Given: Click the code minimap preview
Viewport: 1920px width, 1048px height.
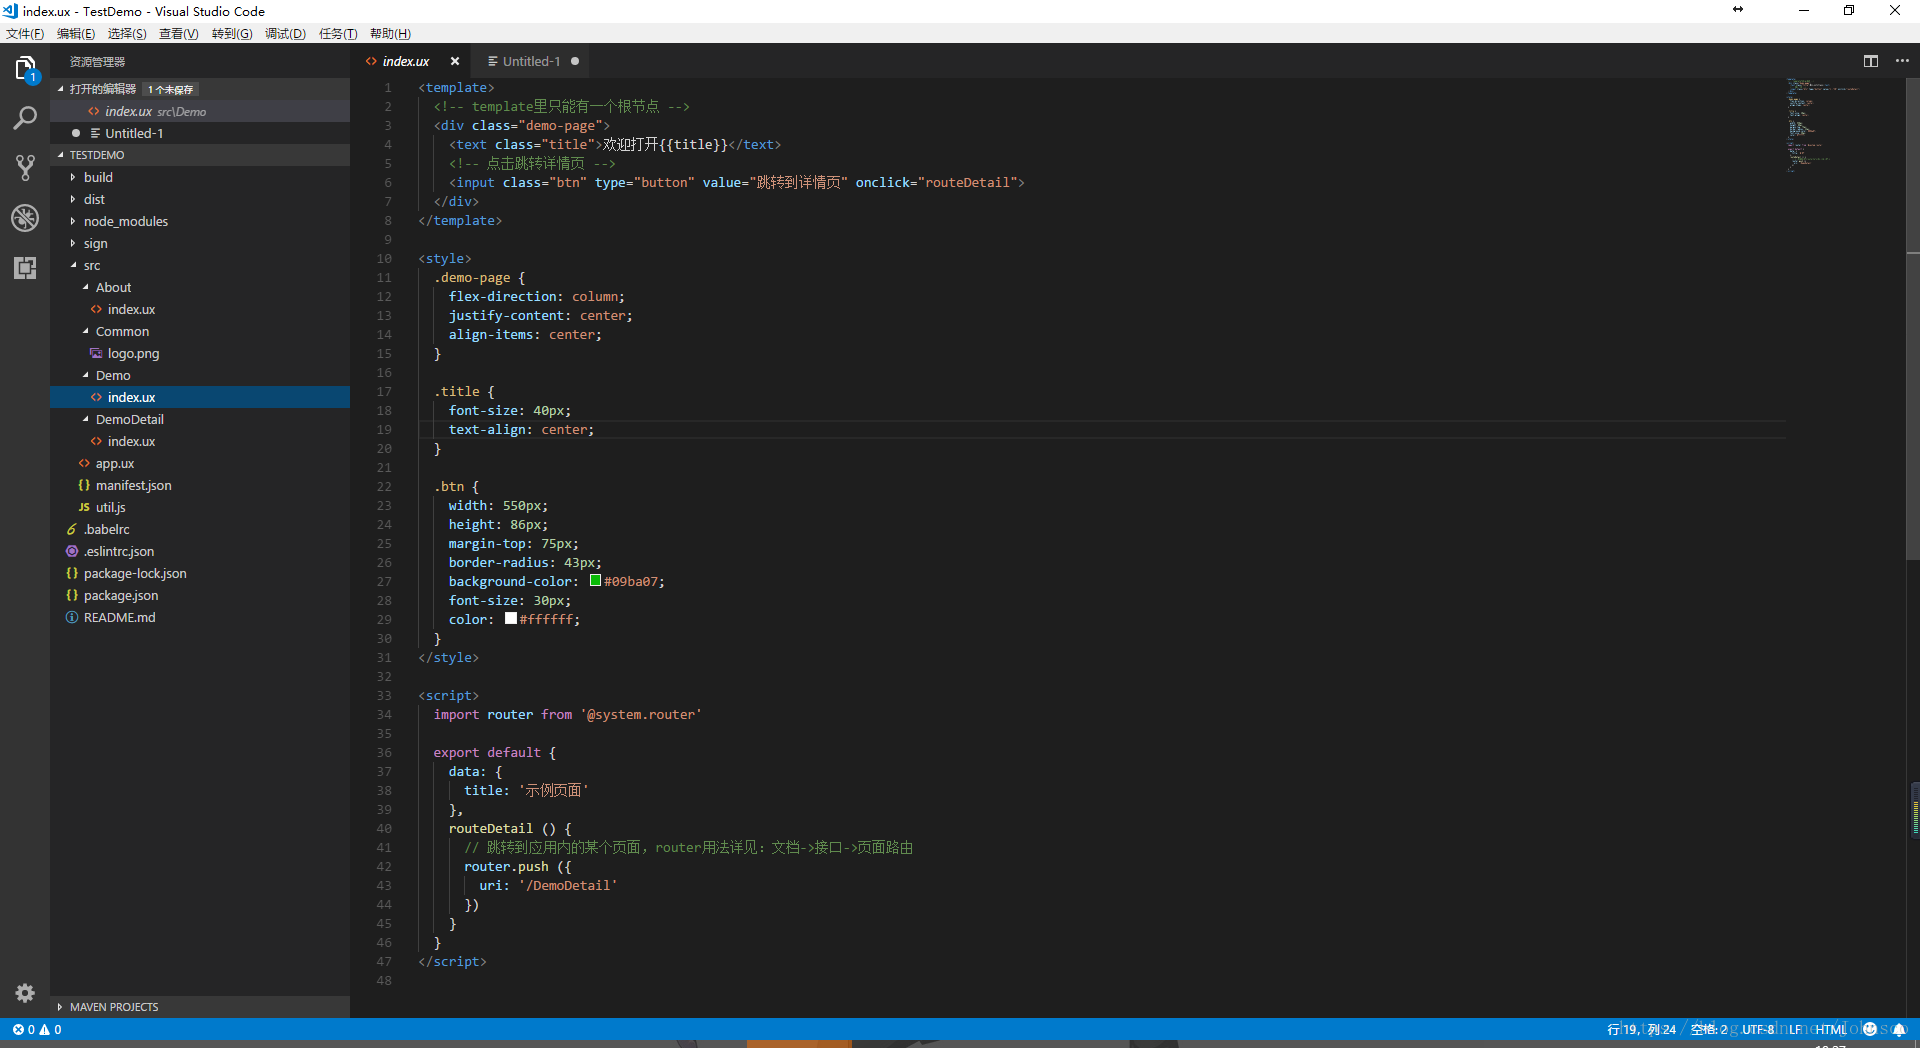Looking at the screenshot, I should 1825,125.
